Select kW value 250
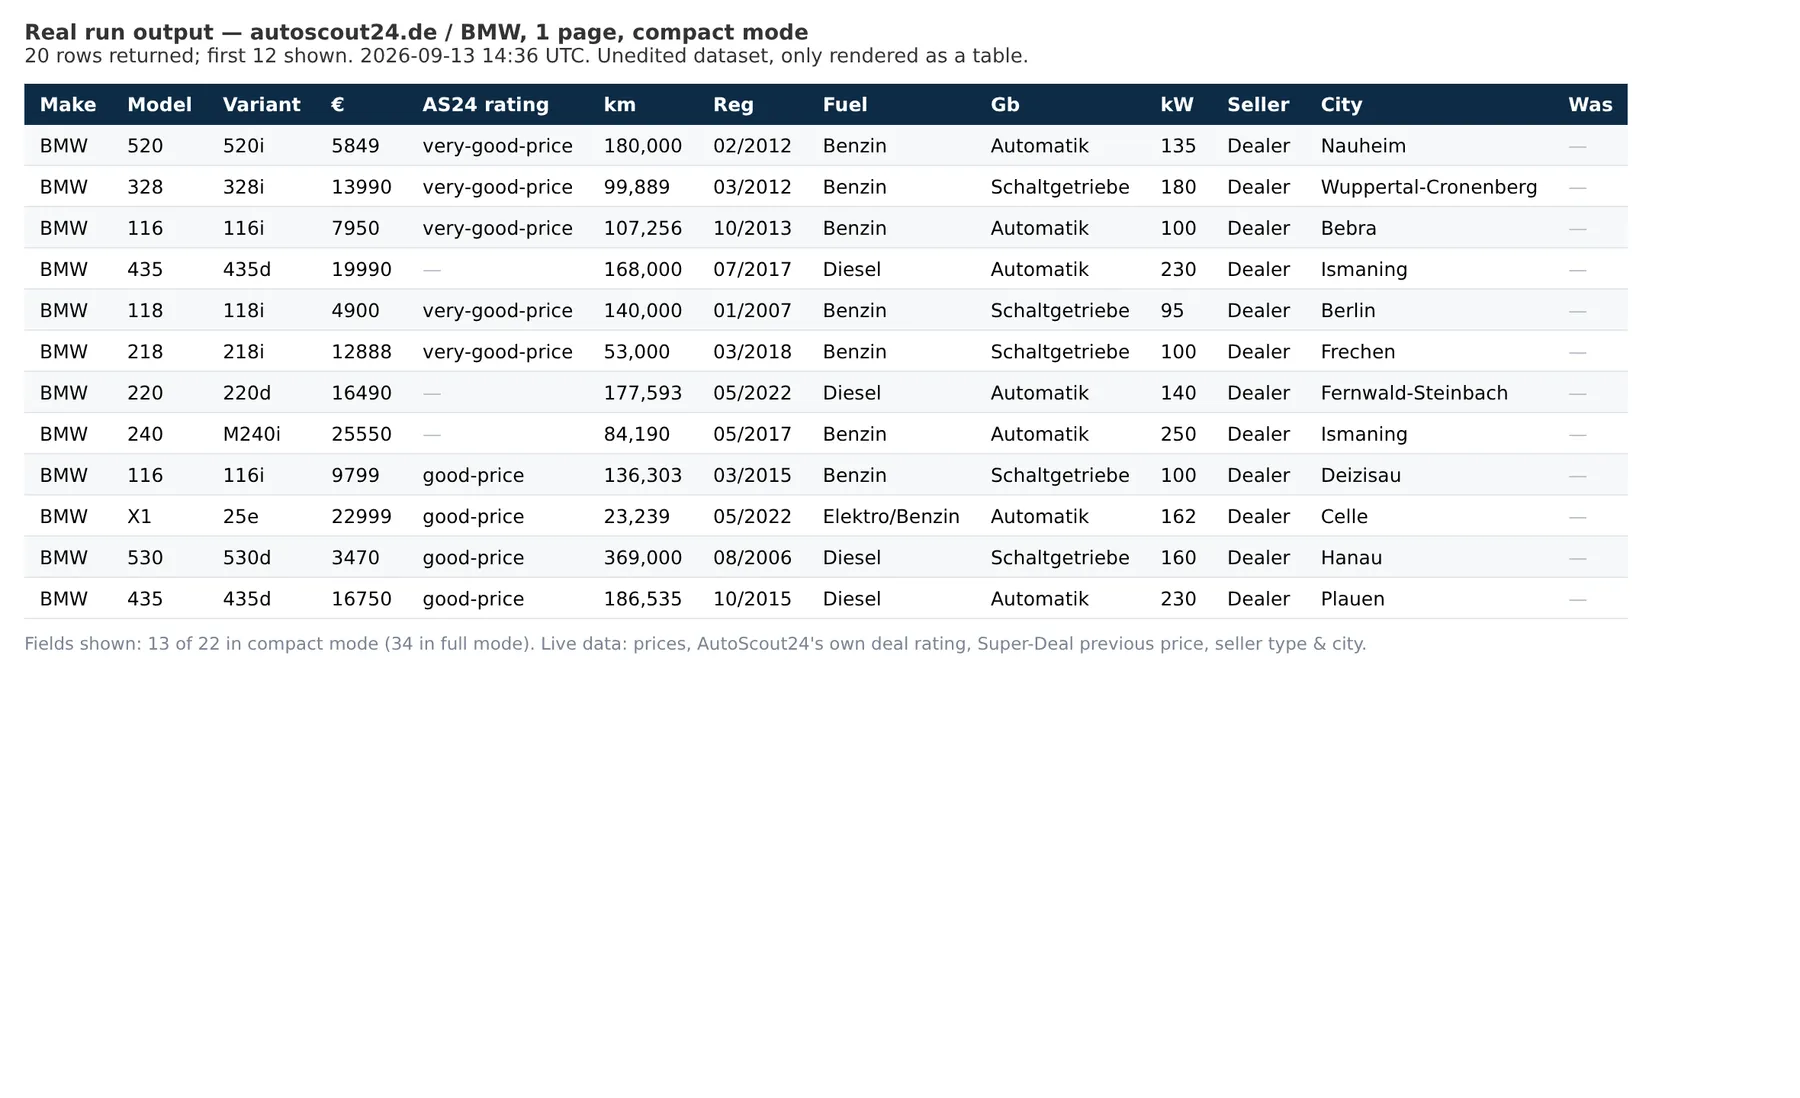Image resolution: width=1800 pixels, height=1098 pixels. [x=1178, y=434]
